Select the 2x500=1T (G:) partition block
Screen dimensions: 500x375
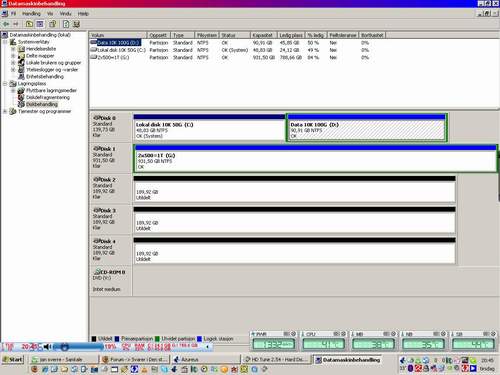click(x=315, y=159)
